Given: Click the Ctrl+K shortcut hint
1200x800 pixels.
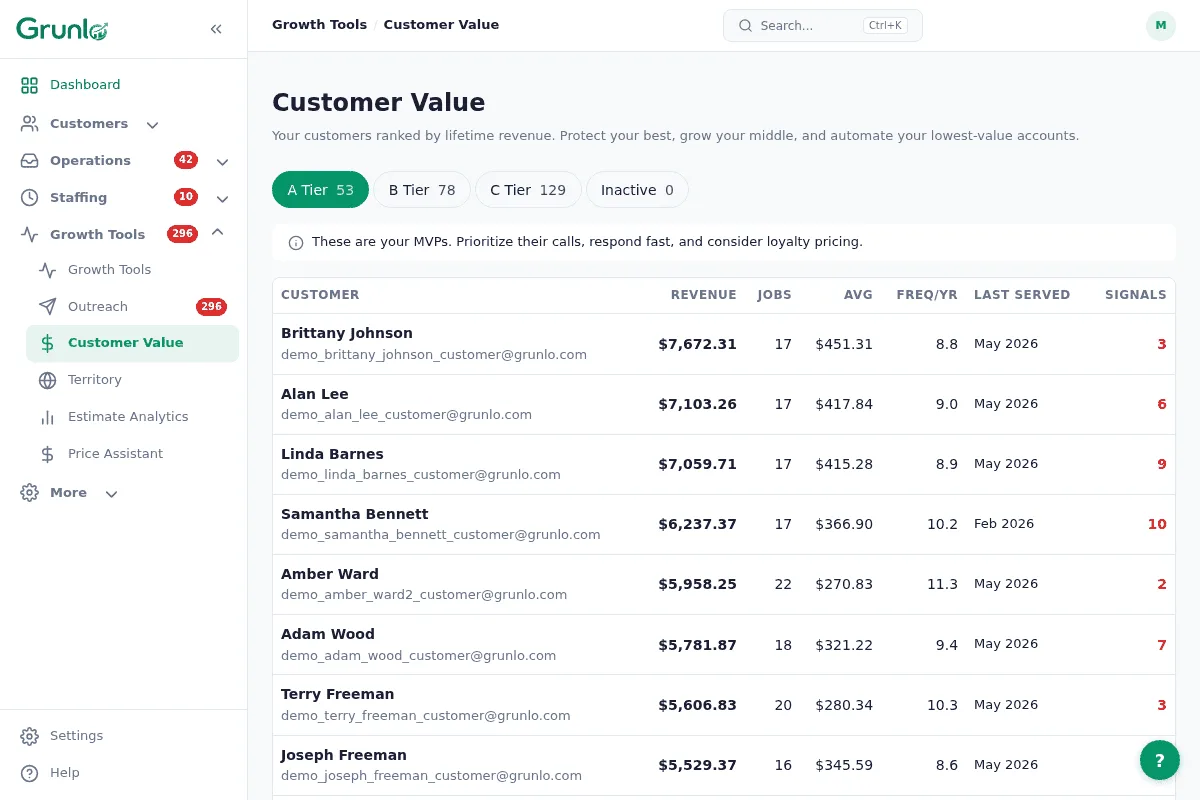Looking at the screenshot, I should [x=885, y=26].
